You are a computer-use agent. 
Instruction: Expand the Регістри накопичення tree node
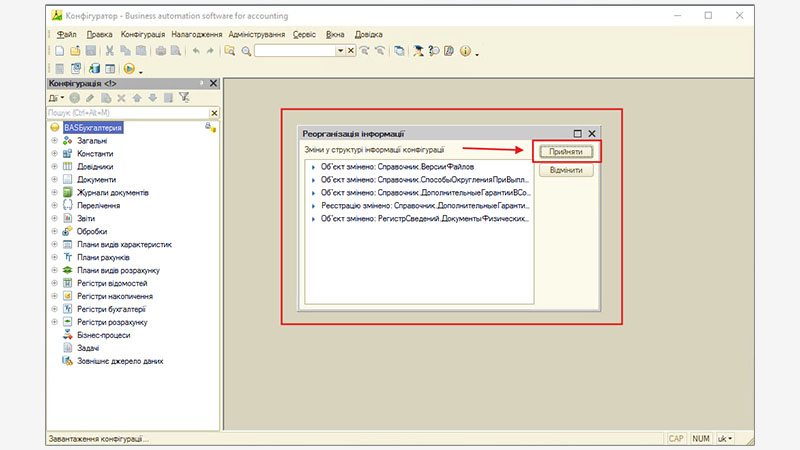click(54, 297)
